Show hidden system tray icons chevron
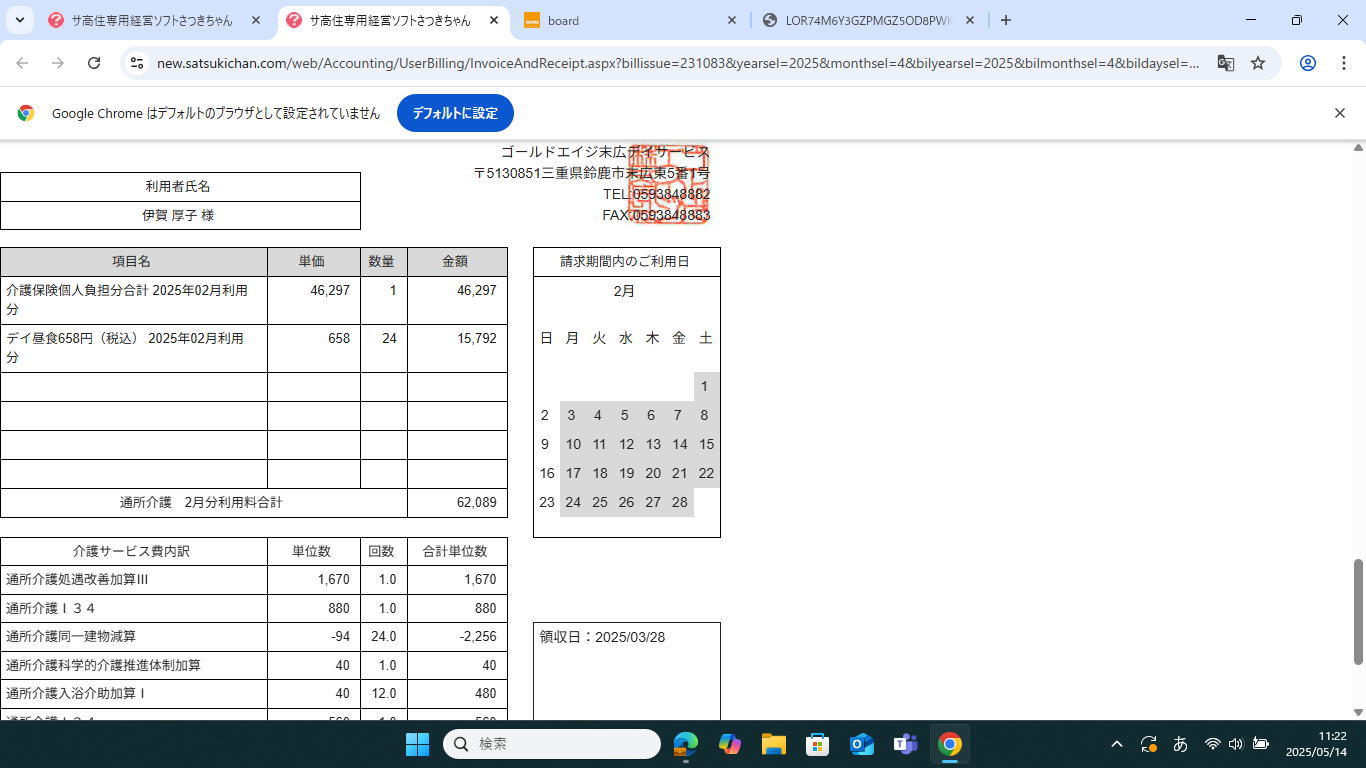The height and width of the screenshot is (768, 1366). point(1117,744)
